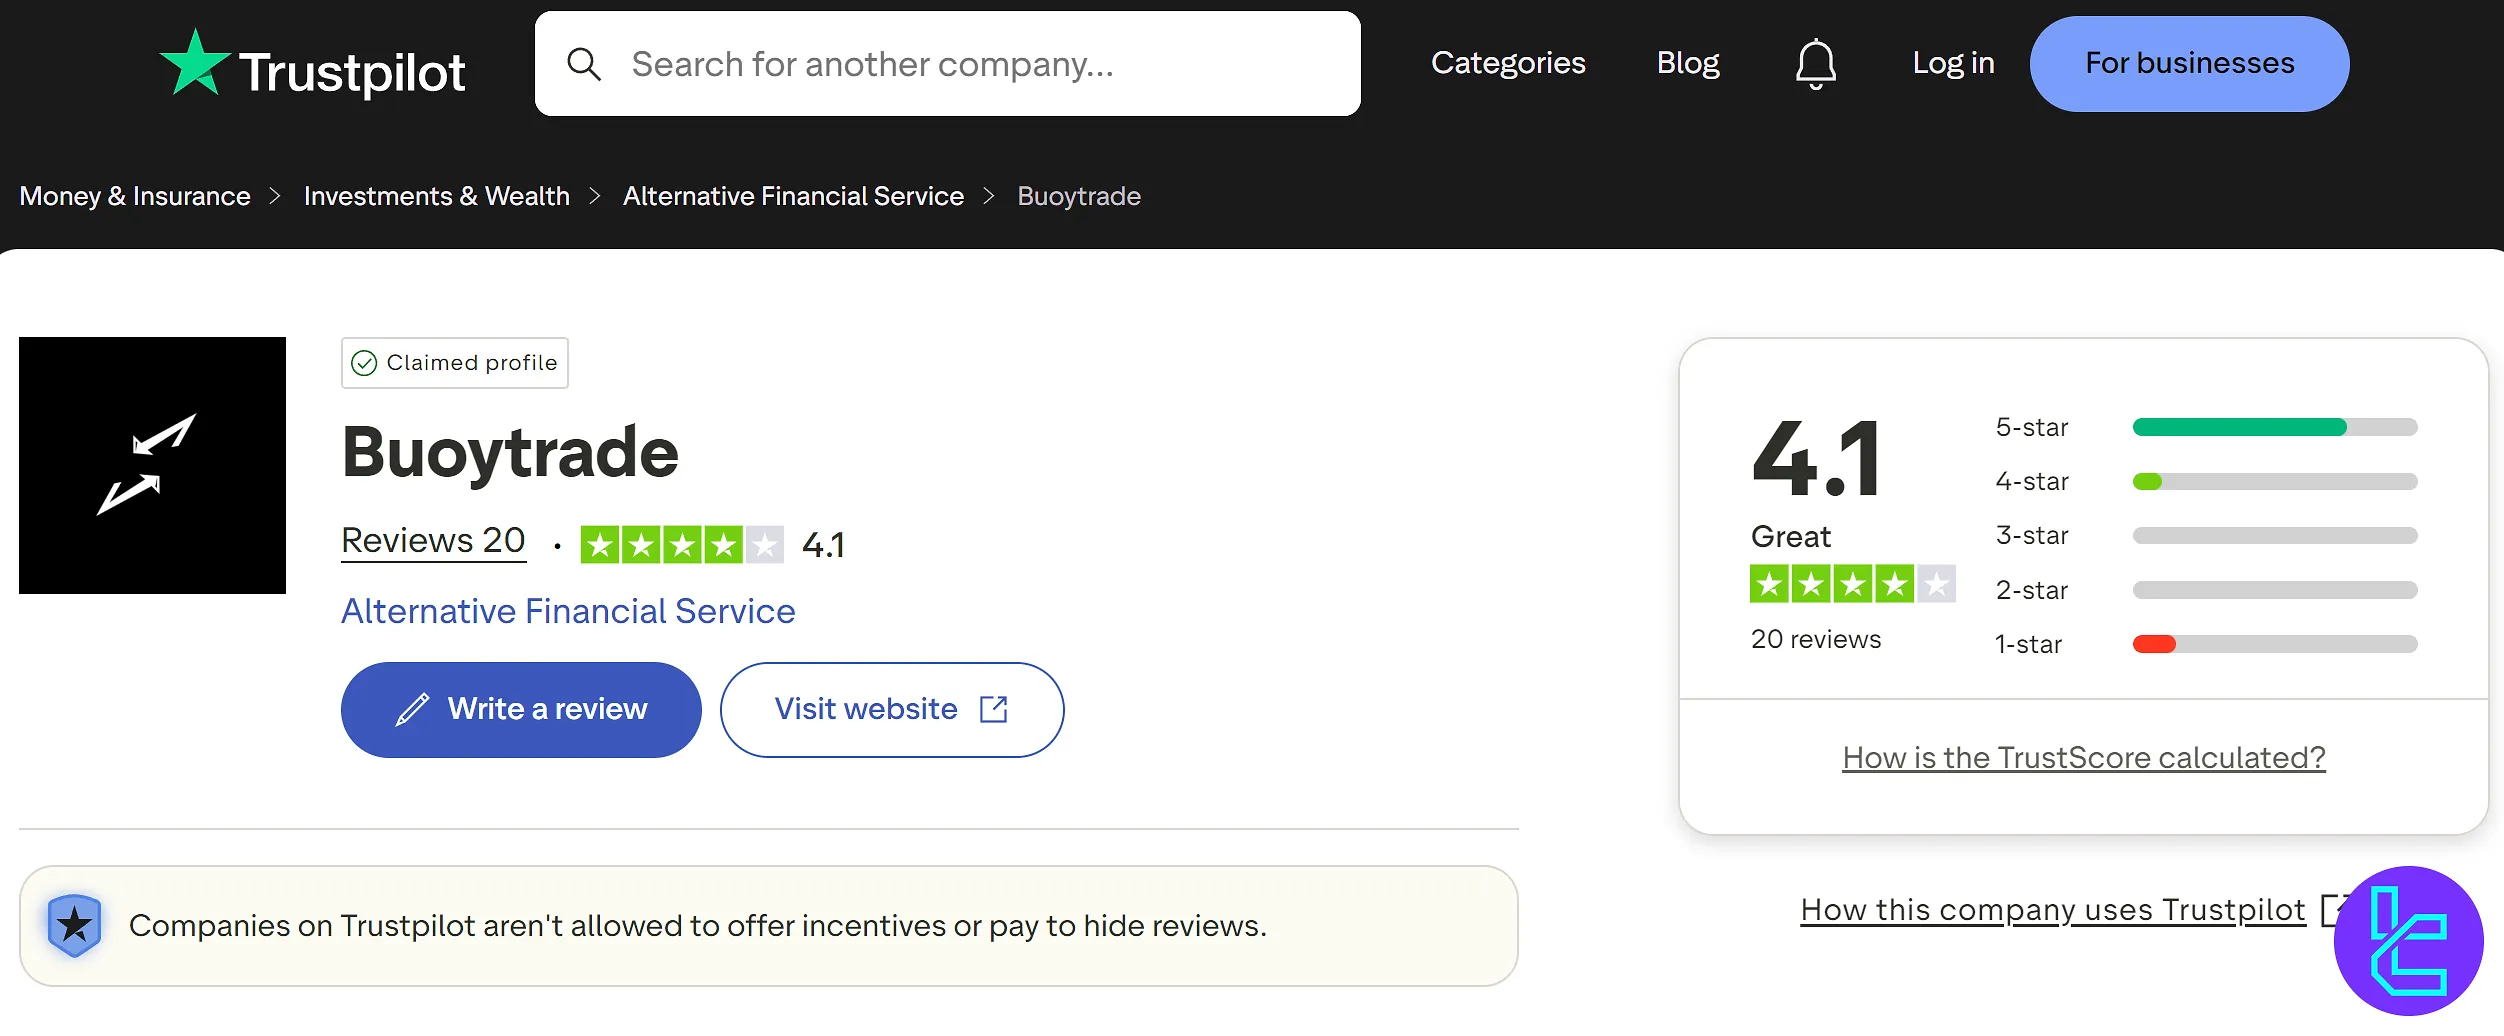Click the Trustpilot shield icon beside the disclaimer
Screen dimensions: 2504x1036
point(74,925)
